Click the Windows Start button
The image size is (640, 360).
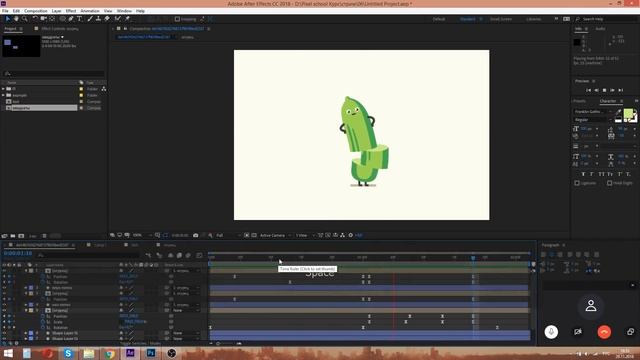point(8,353)
